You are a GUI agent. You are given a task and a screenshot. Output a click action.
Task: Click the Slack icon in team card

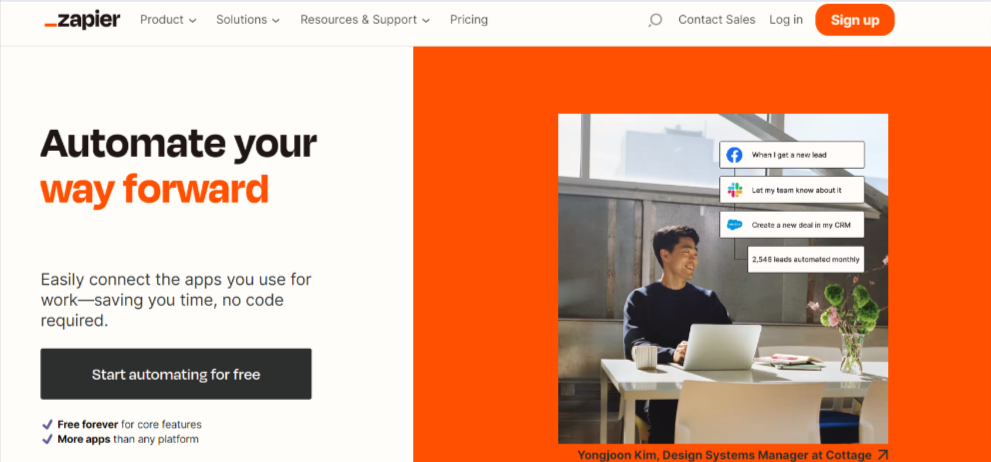734,190
